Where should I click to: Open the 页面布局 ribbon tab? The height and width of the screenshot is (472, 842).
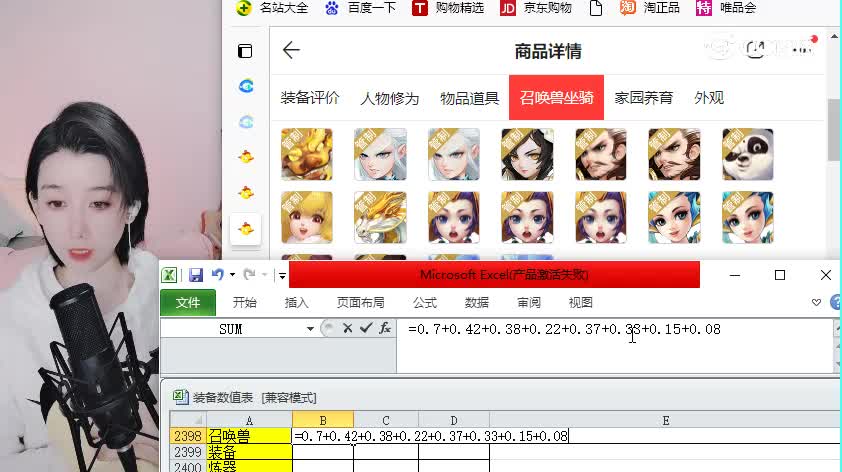[360, 303]
